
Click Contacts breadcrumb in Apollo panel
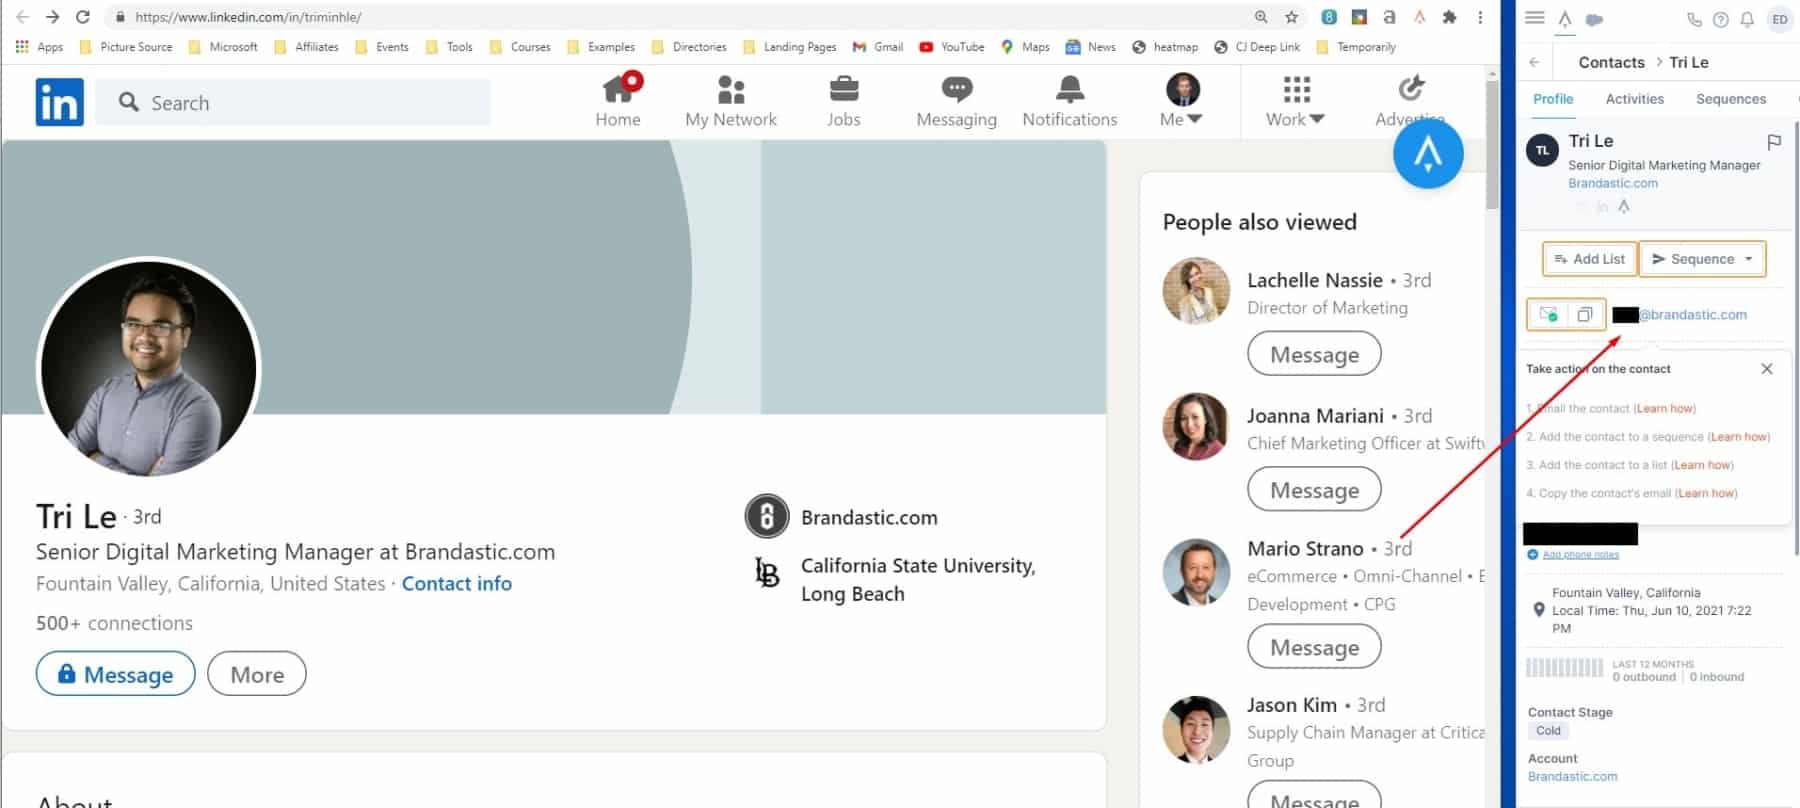point(1611,62)
